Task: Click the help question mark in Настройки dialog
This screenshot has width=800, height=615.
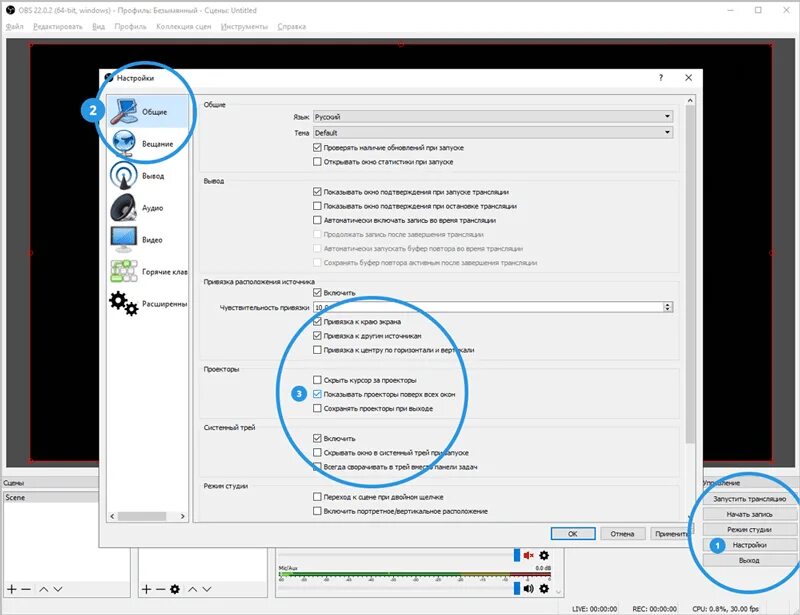Action: (x=661, y=78)
